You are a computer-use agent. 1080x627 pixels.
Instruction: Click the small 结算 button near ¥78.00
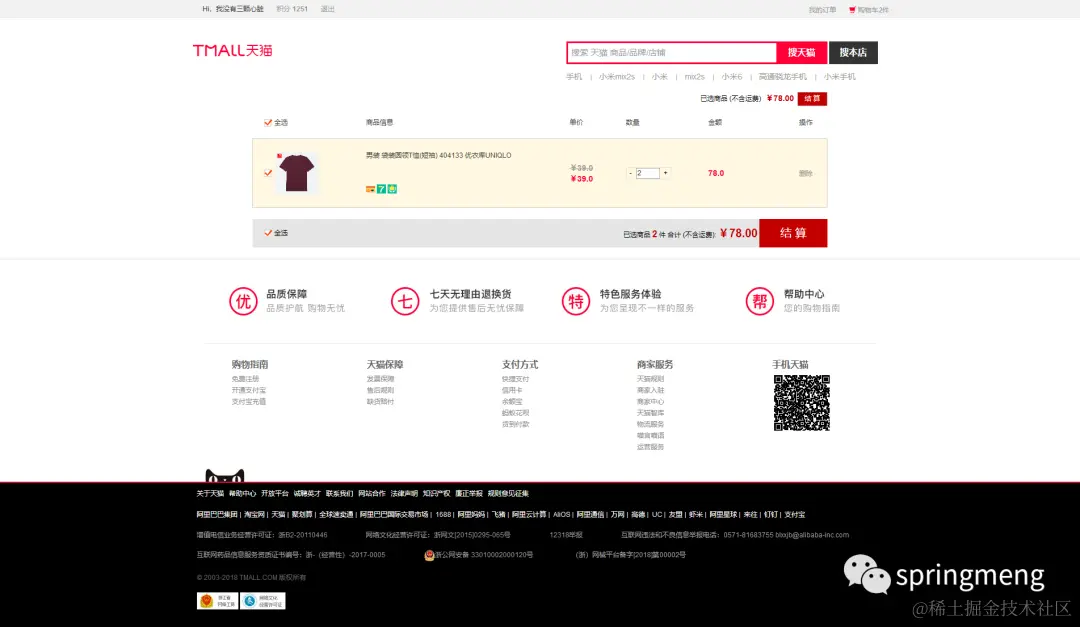[812, 99]
